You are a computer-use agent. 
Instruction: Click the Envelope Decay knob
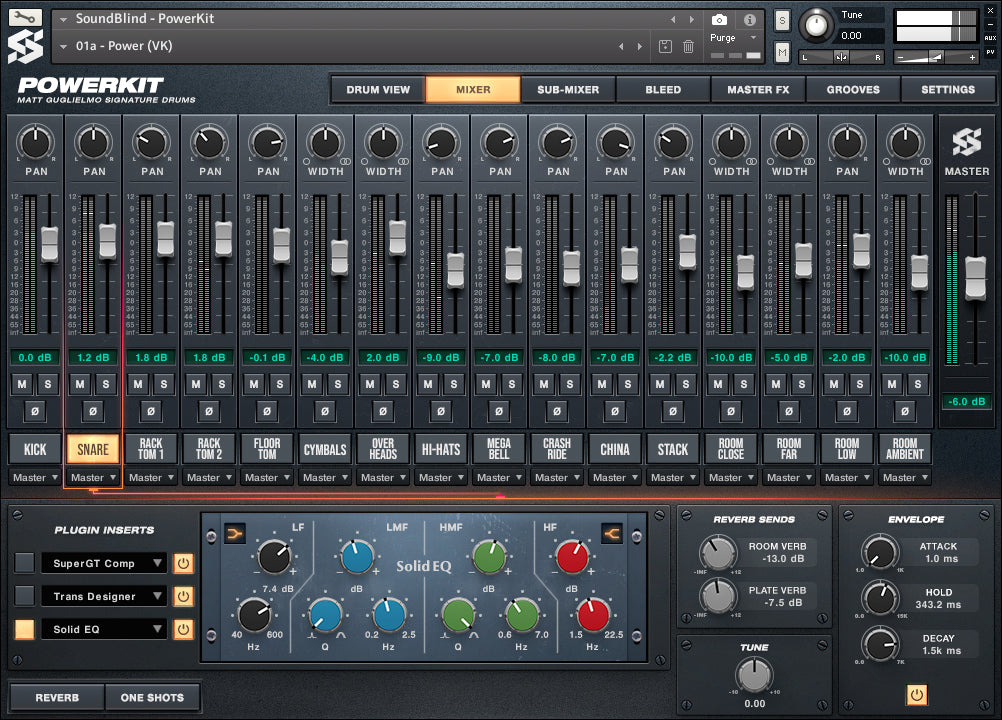click(x=881, y=644)
